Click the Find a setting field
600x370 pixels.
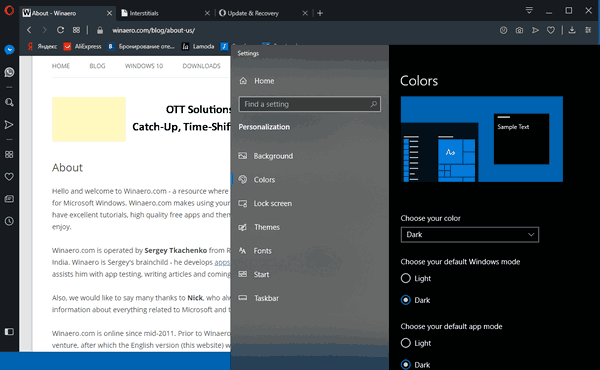coord(310,104)
